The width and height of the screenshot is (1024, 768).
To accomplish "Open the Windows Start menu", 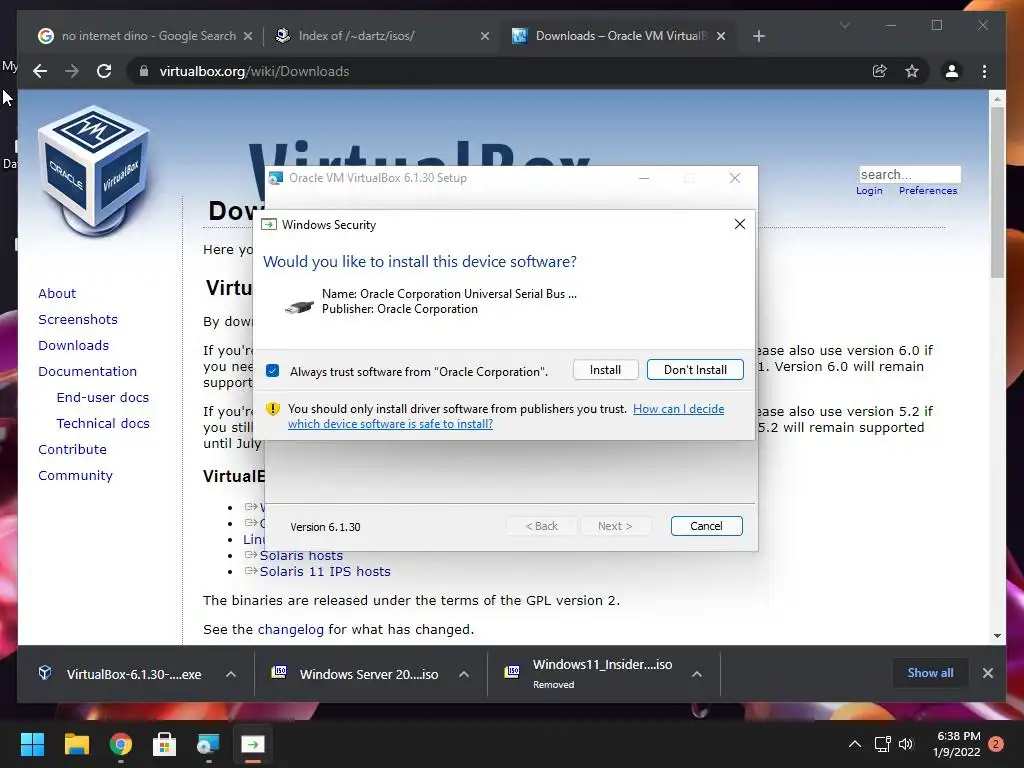I will click(x=32, y=744).
